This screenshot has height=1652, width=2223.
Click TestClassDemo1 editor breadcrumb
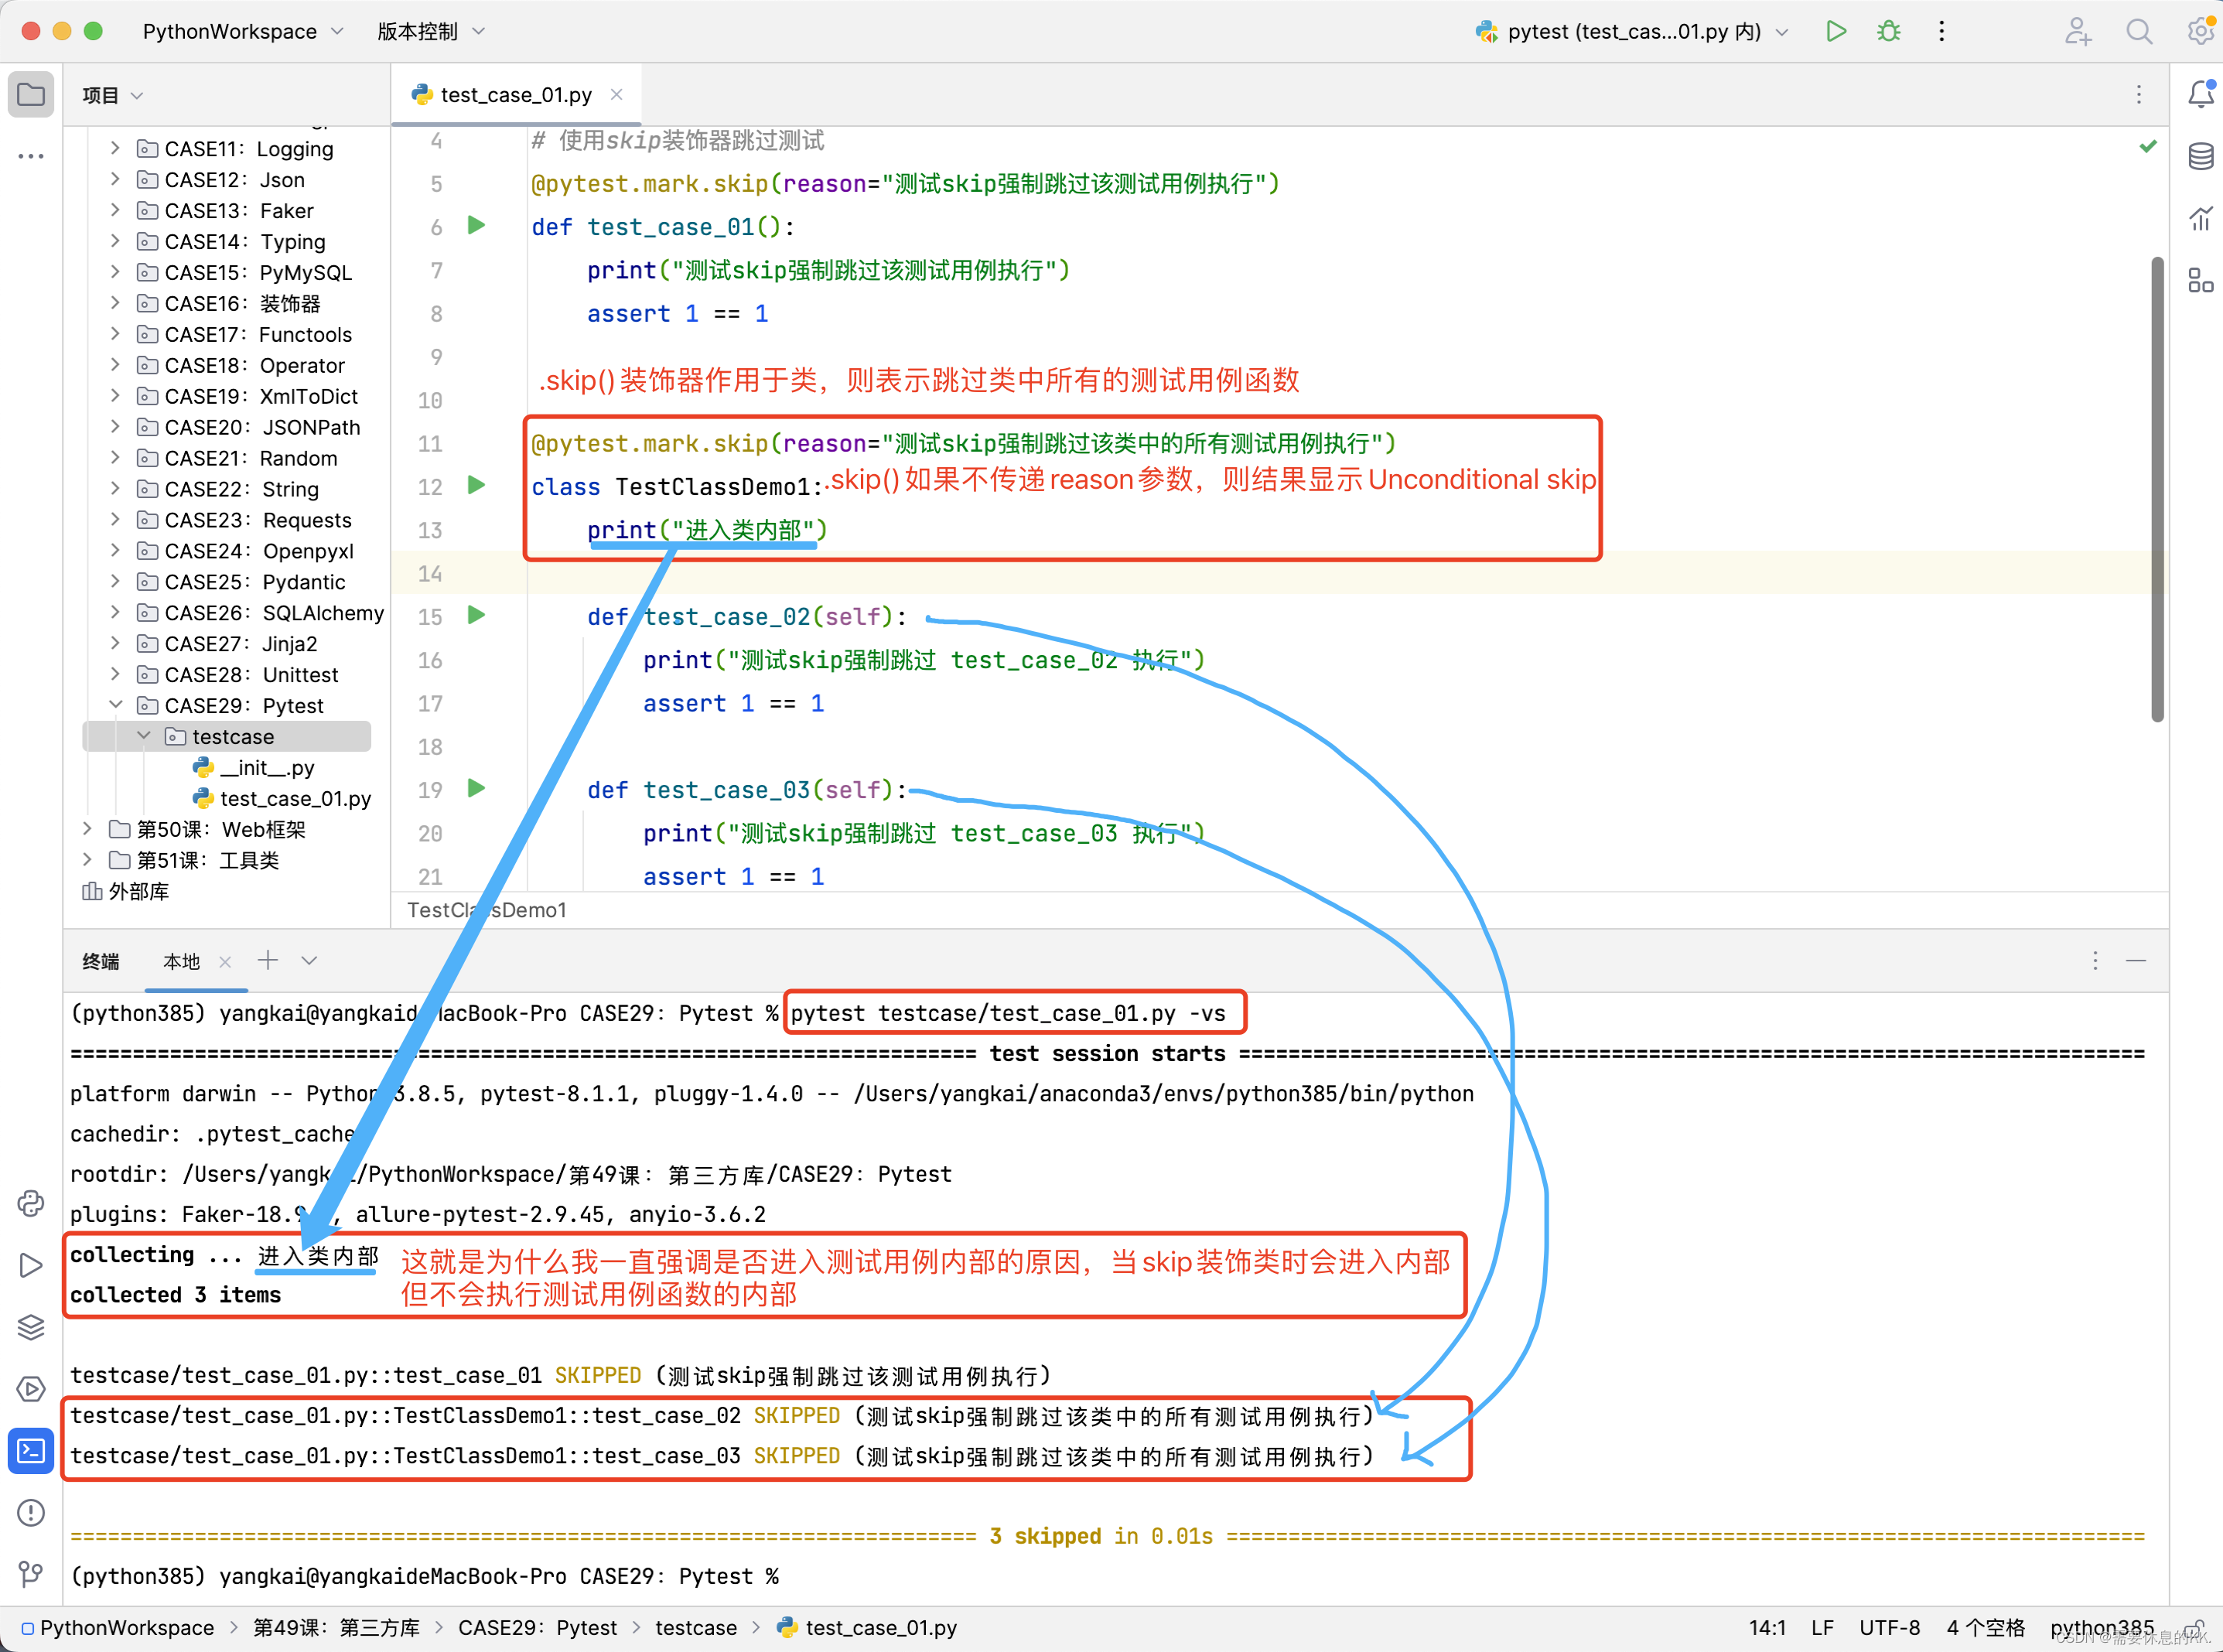pyautogui.click(x=487, y=910)
